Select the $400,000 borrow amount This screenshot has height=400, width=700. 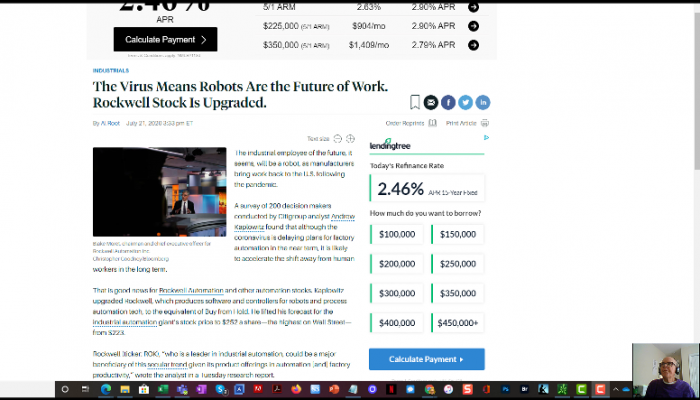coord(397,323)
